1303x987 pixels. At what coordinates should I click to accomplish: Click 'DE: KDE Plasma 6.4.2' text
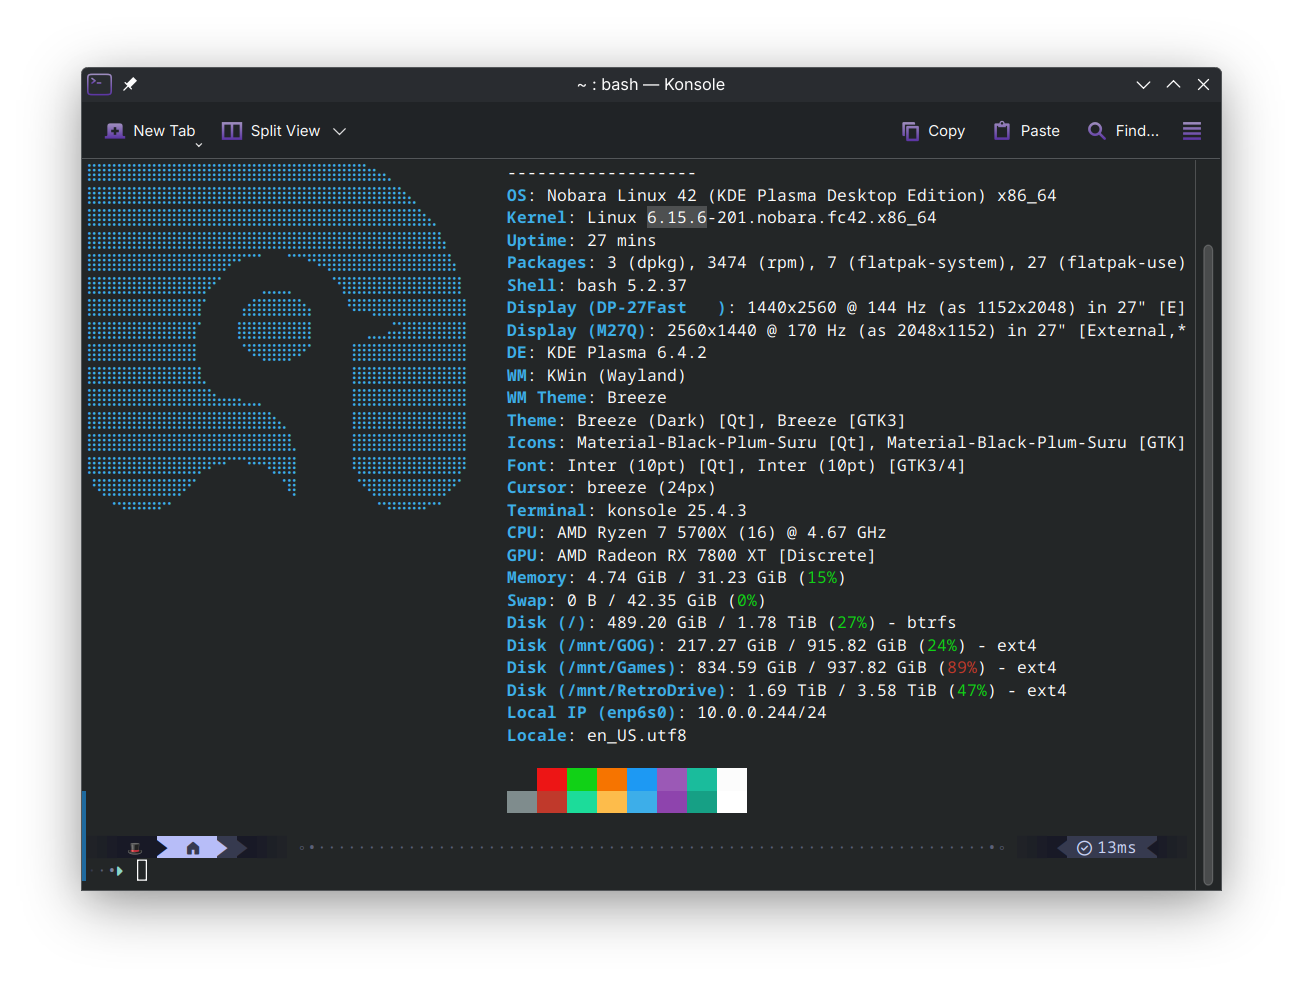point(607,353)
